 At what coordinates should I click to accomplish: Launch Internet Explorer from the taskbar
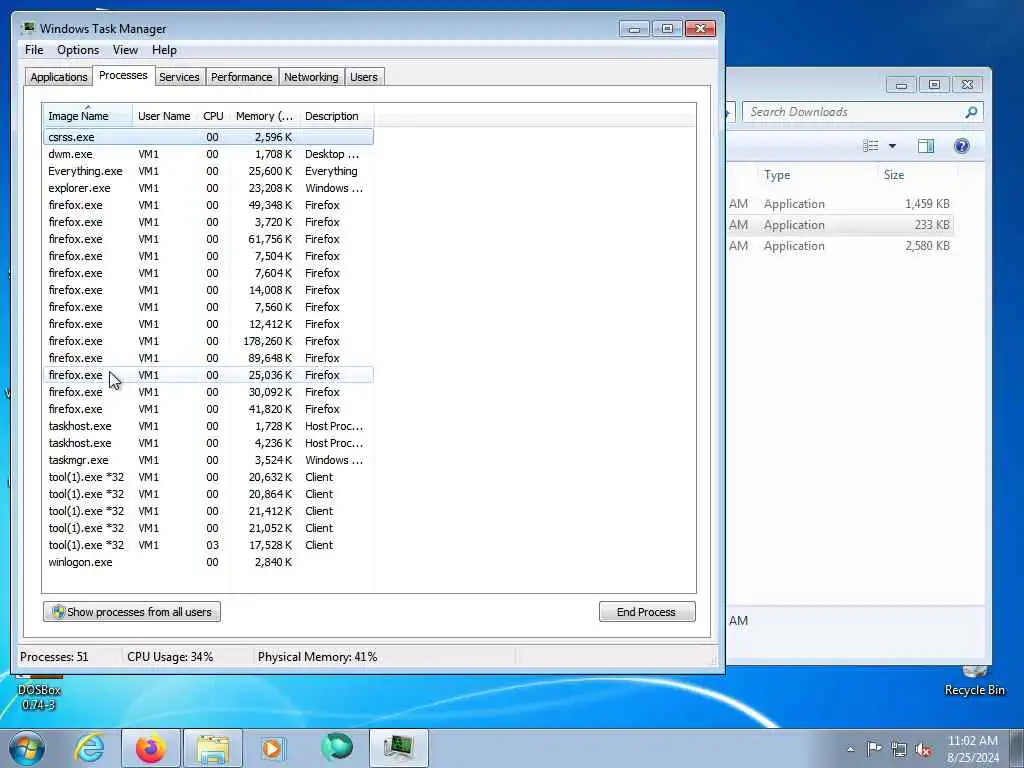coord(89,748)
